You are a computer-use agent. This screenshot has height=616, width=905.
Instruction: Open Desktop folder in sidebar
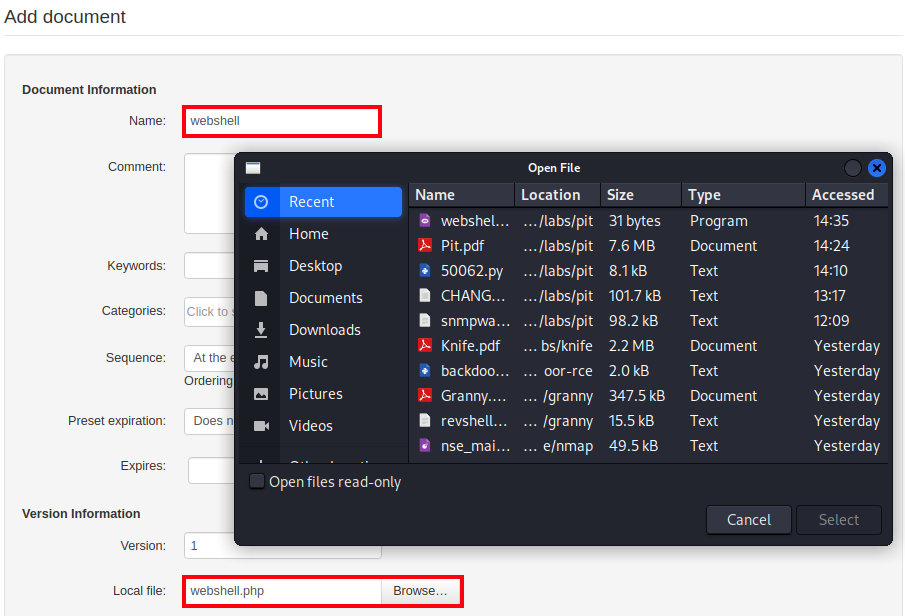tap(323, 266)
